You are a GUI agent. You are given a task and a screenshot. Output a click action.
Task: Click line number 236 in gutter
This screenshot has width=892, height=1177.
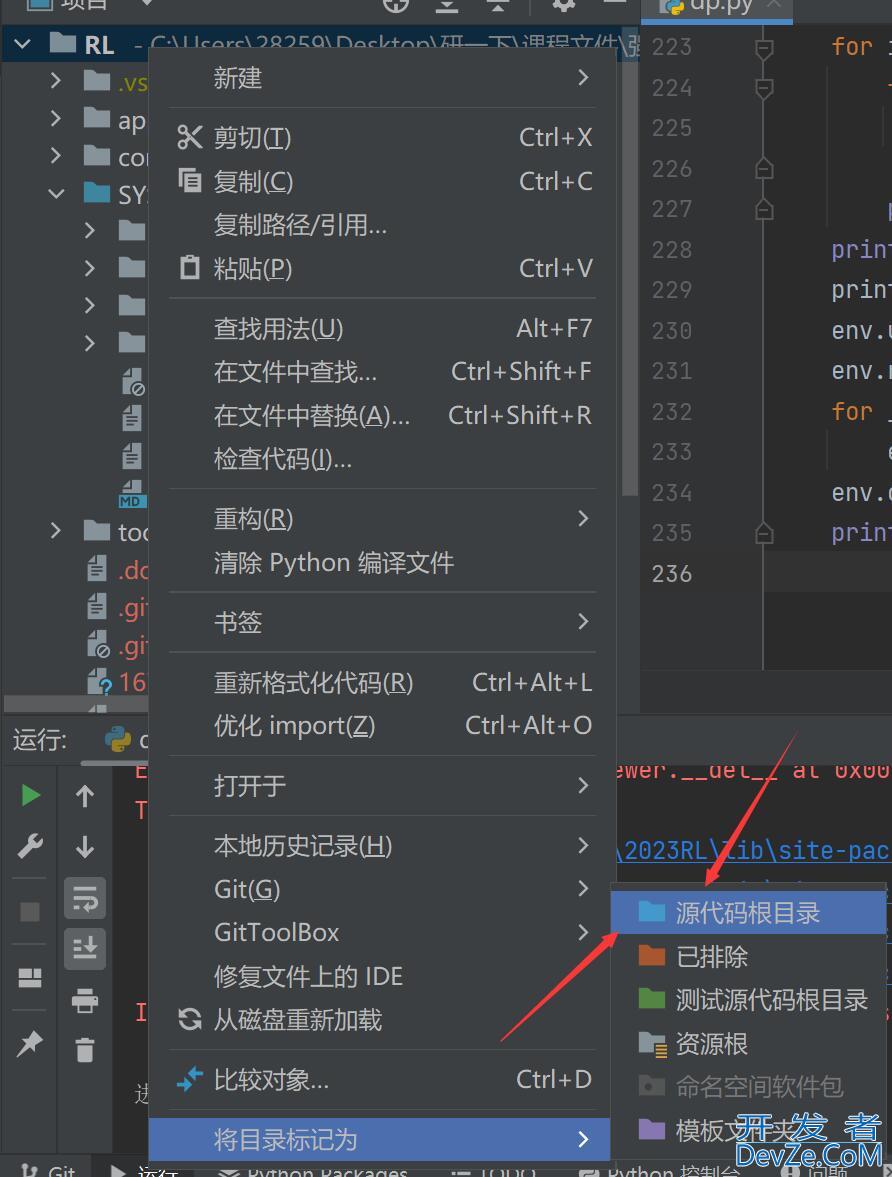[x=672, y=574]
